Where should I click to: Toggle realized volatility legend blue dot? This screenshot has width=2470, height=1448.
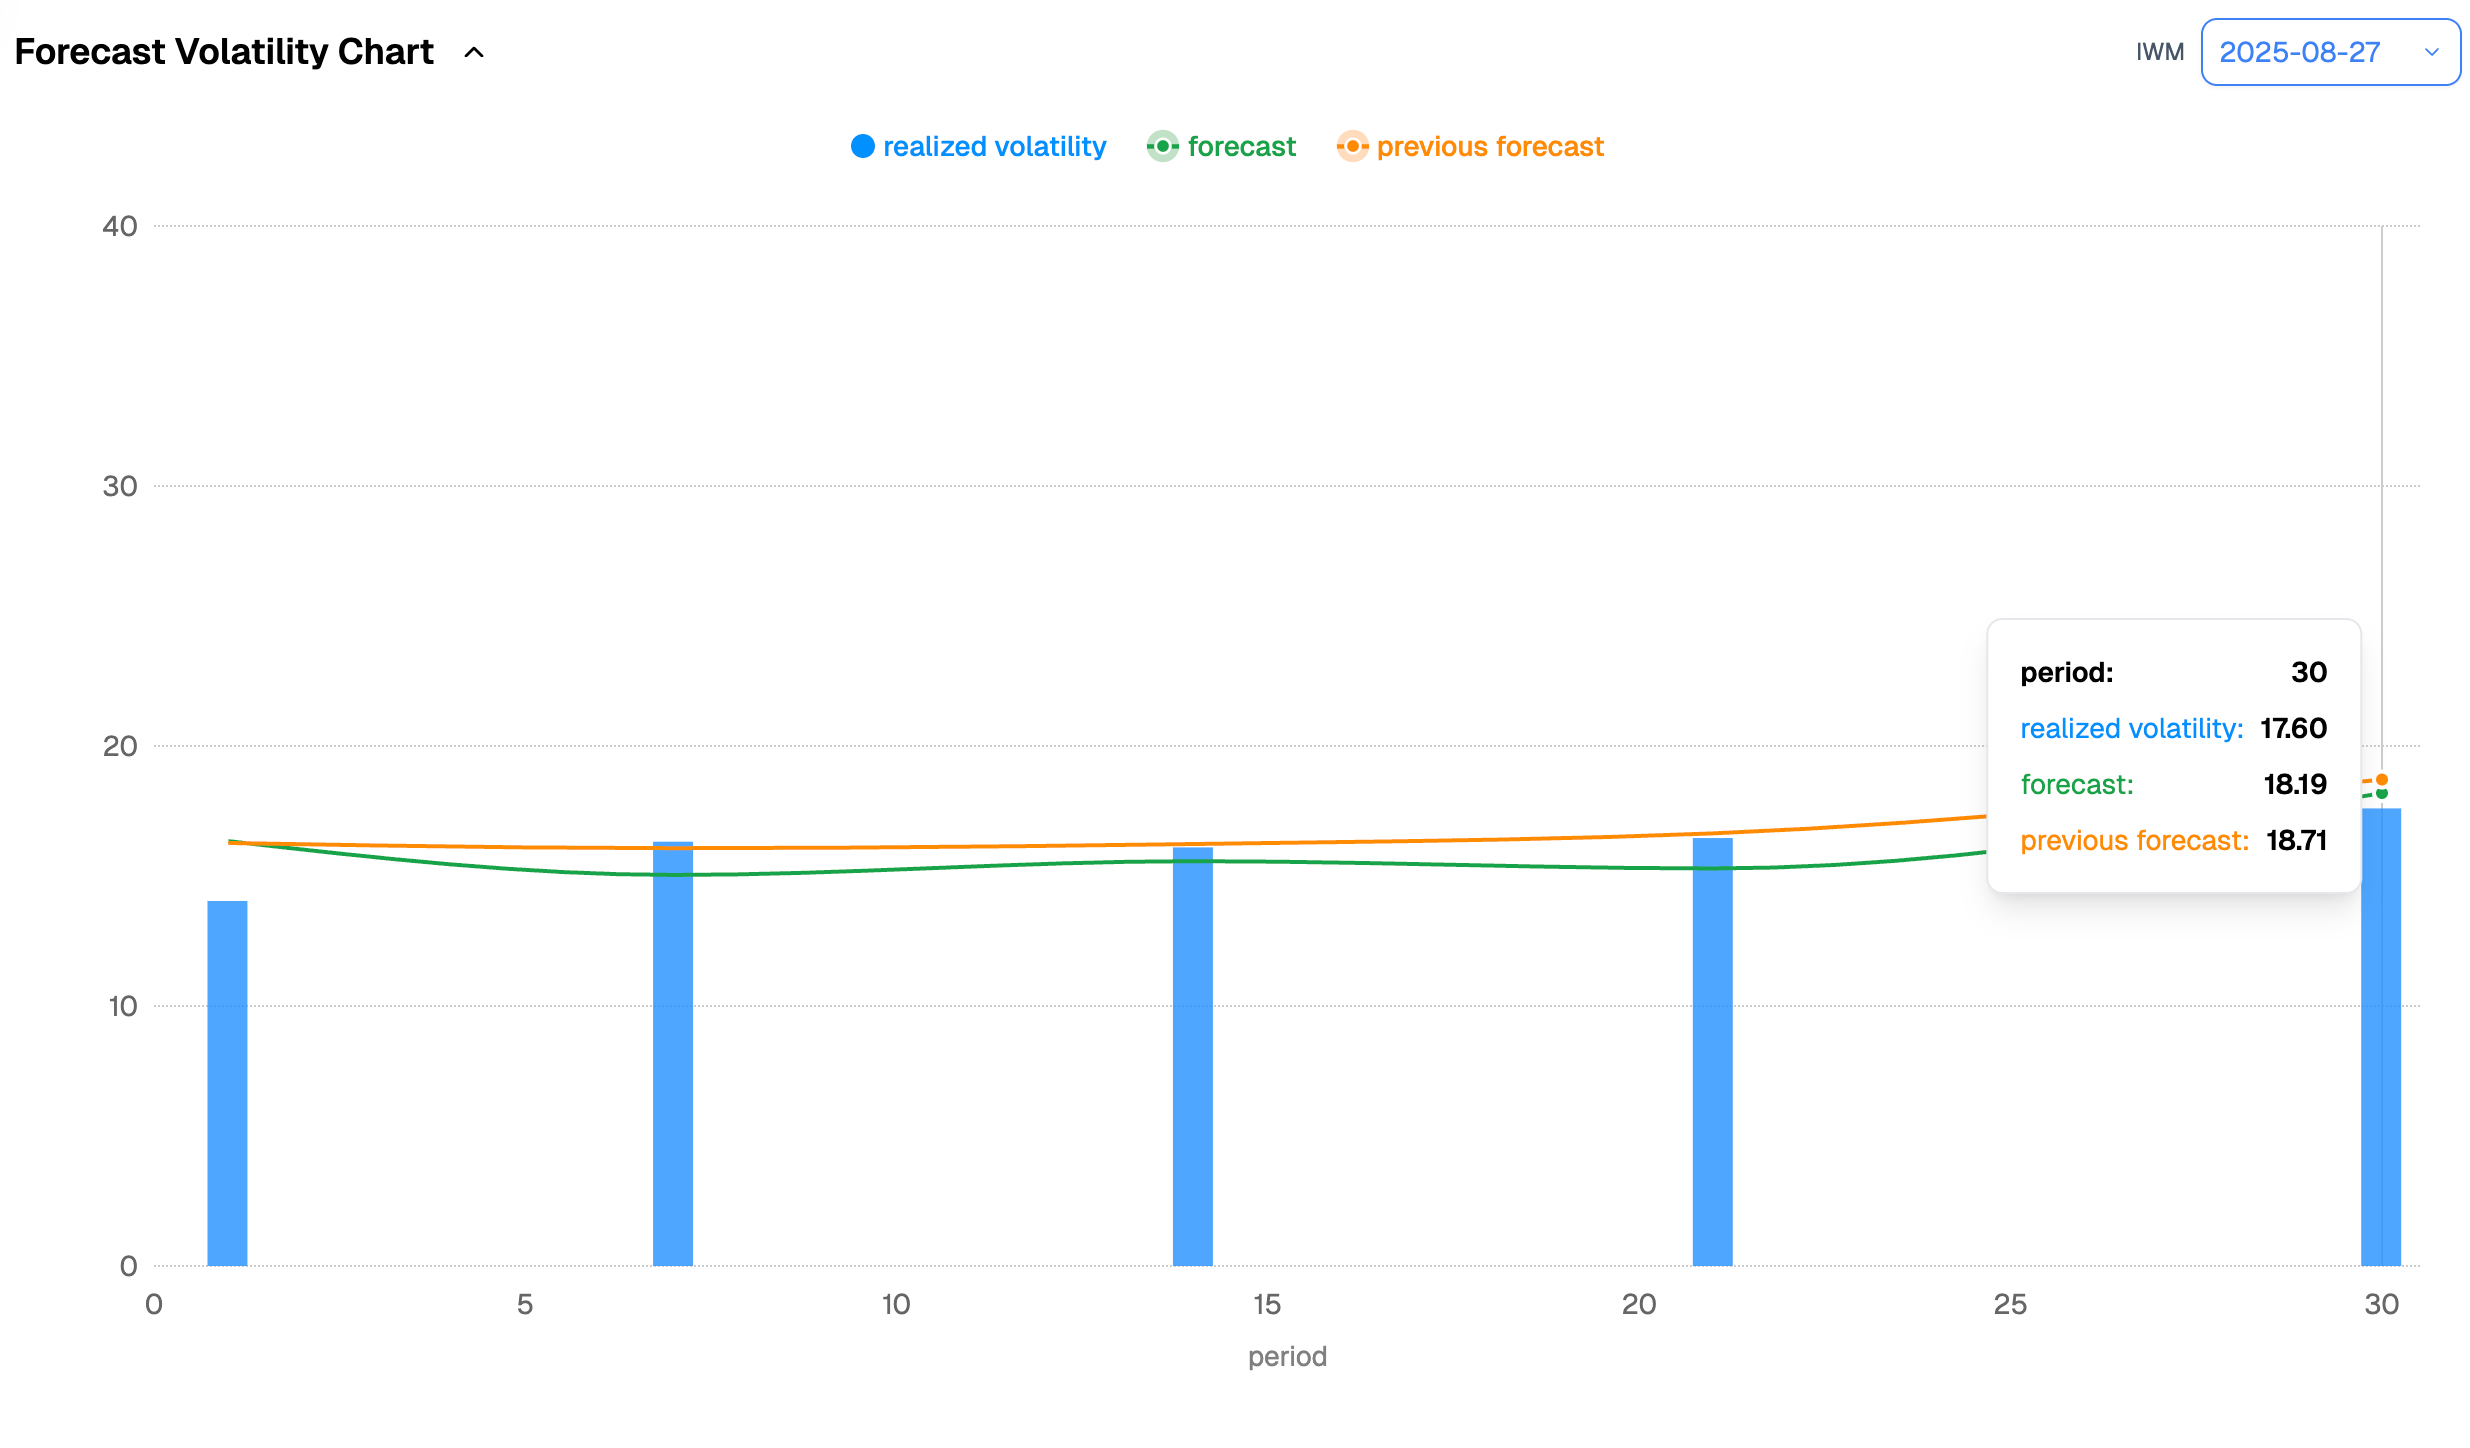[862, 146]
